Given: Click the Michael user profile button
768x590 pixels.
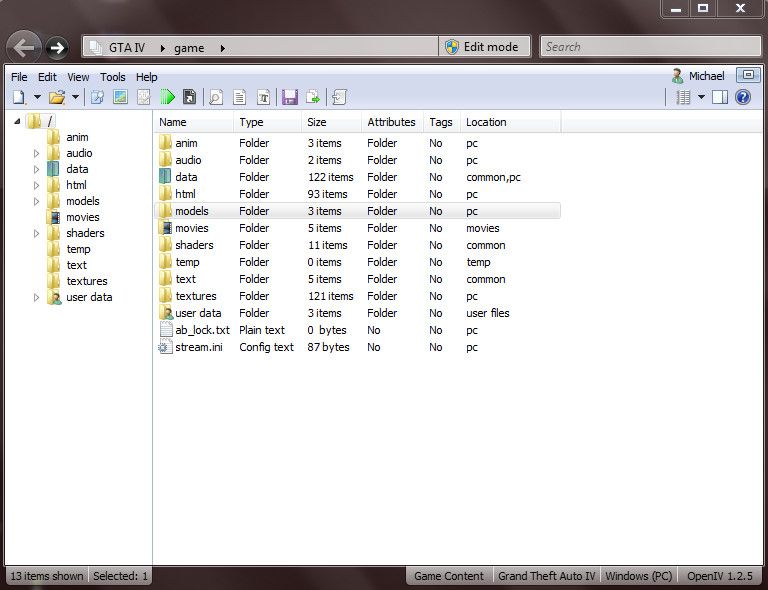Looking at the screenshot, I should (x=698, y=76).
